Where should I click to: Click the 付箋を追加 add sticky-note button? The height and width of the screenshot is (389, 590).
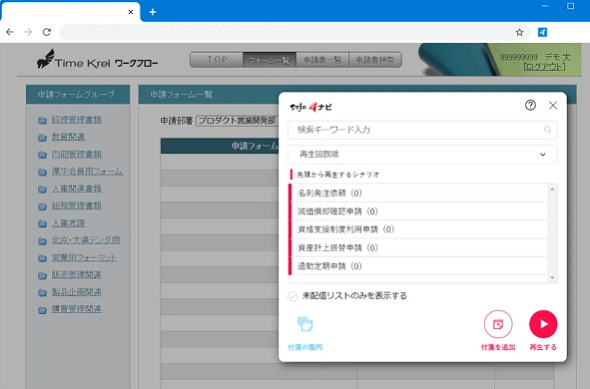(x=498, y=324)
